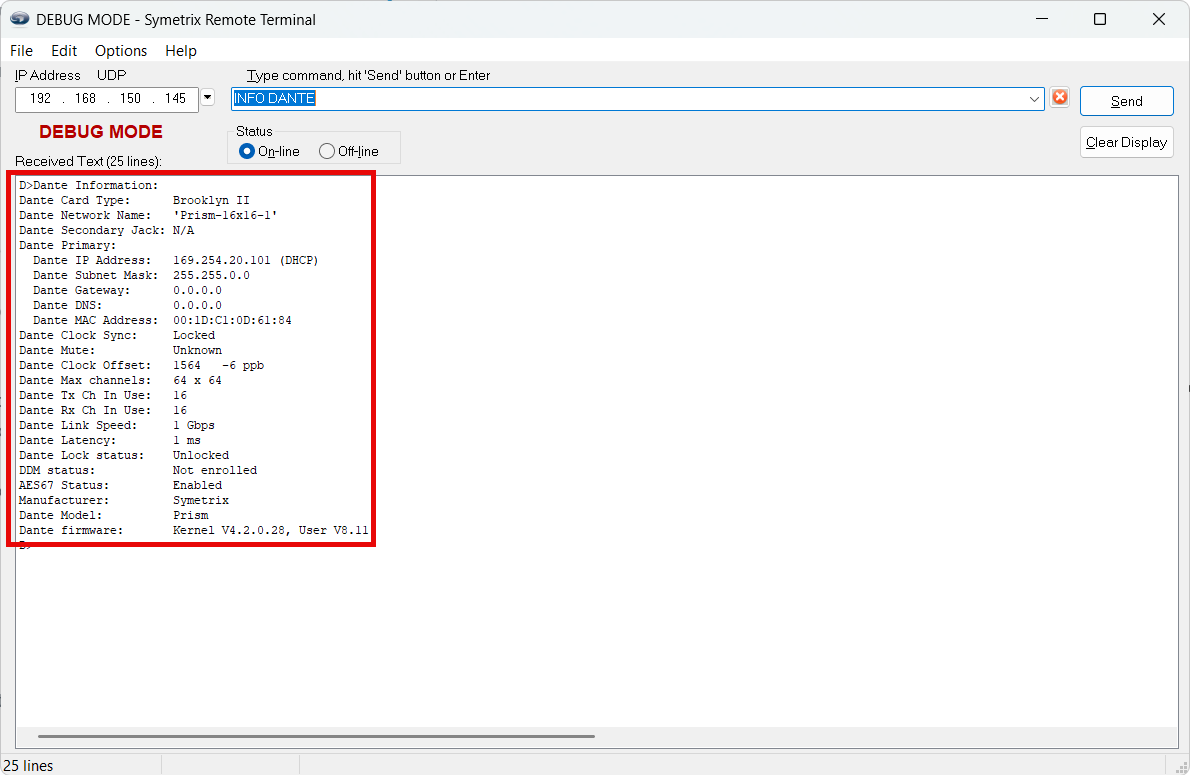Click the 'Received Text (25 lines):' label
Image resolution: width=1190 pixels, height=775 pixels.
(88, 161)
